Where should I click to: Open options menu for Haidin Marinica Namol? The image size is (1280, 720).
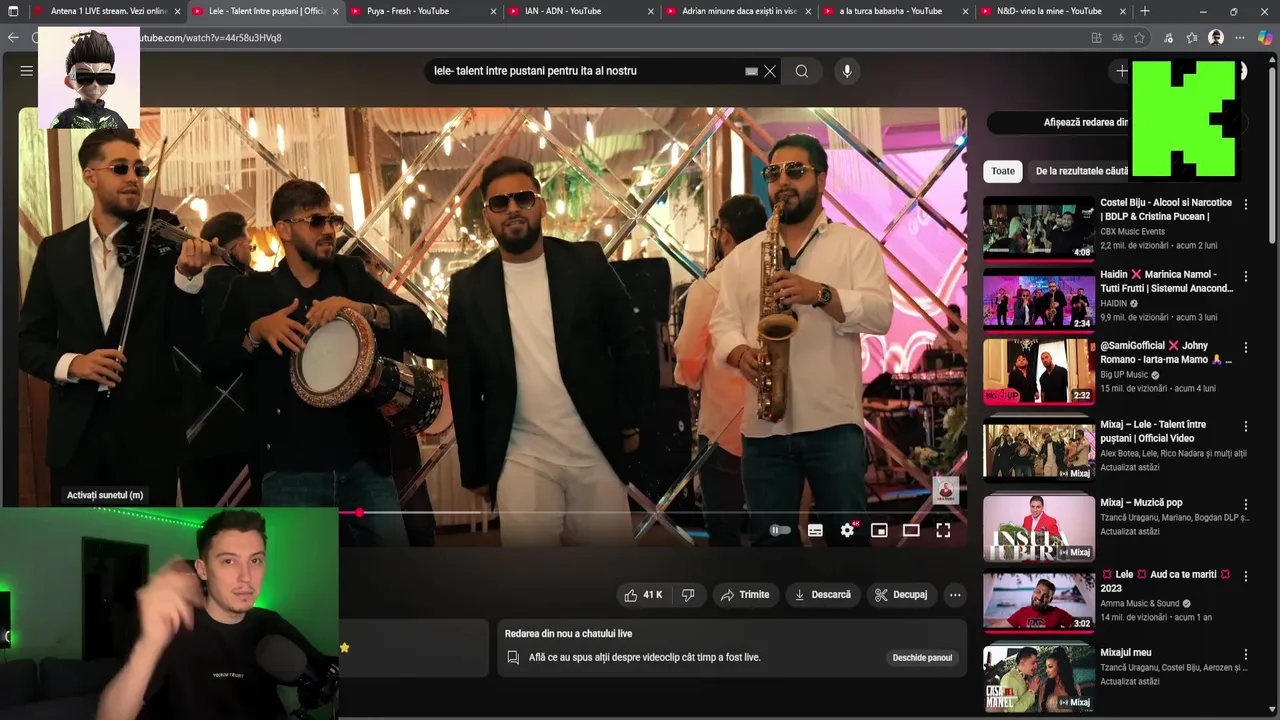(x=1246, y=276)
